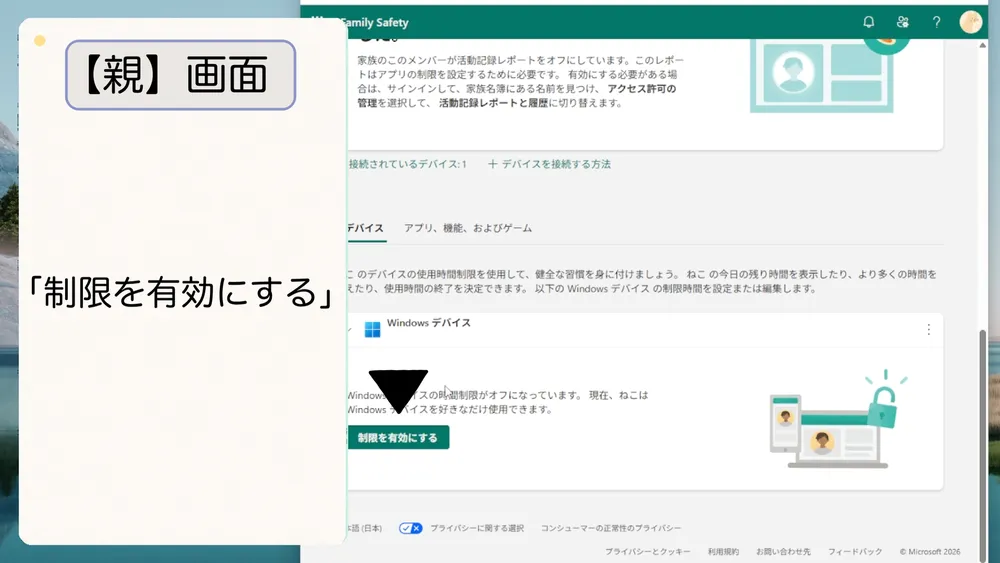The width and height of the screenshot is (1000, 563).
Task: Open プライバシーに関する選択 link
Action: pyautogui.click(x=477, y=528)
